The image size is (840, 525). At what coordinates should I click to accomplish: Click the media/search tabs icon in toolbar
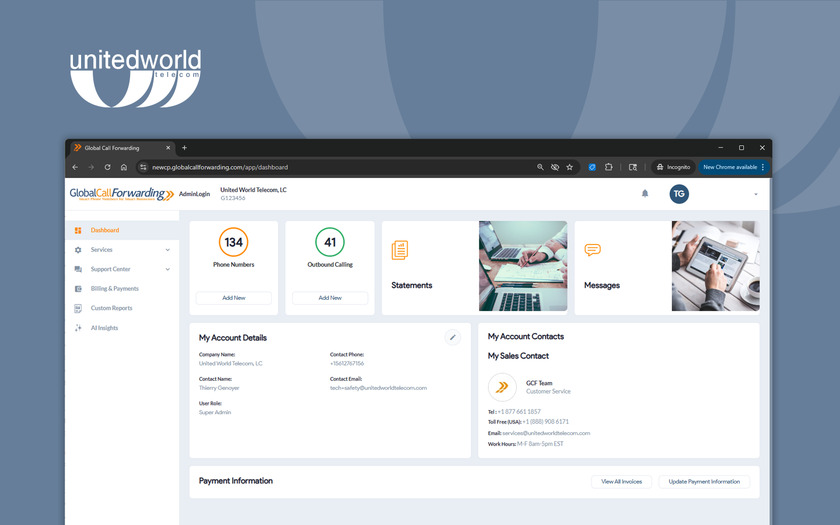click(x=633, y=167)
